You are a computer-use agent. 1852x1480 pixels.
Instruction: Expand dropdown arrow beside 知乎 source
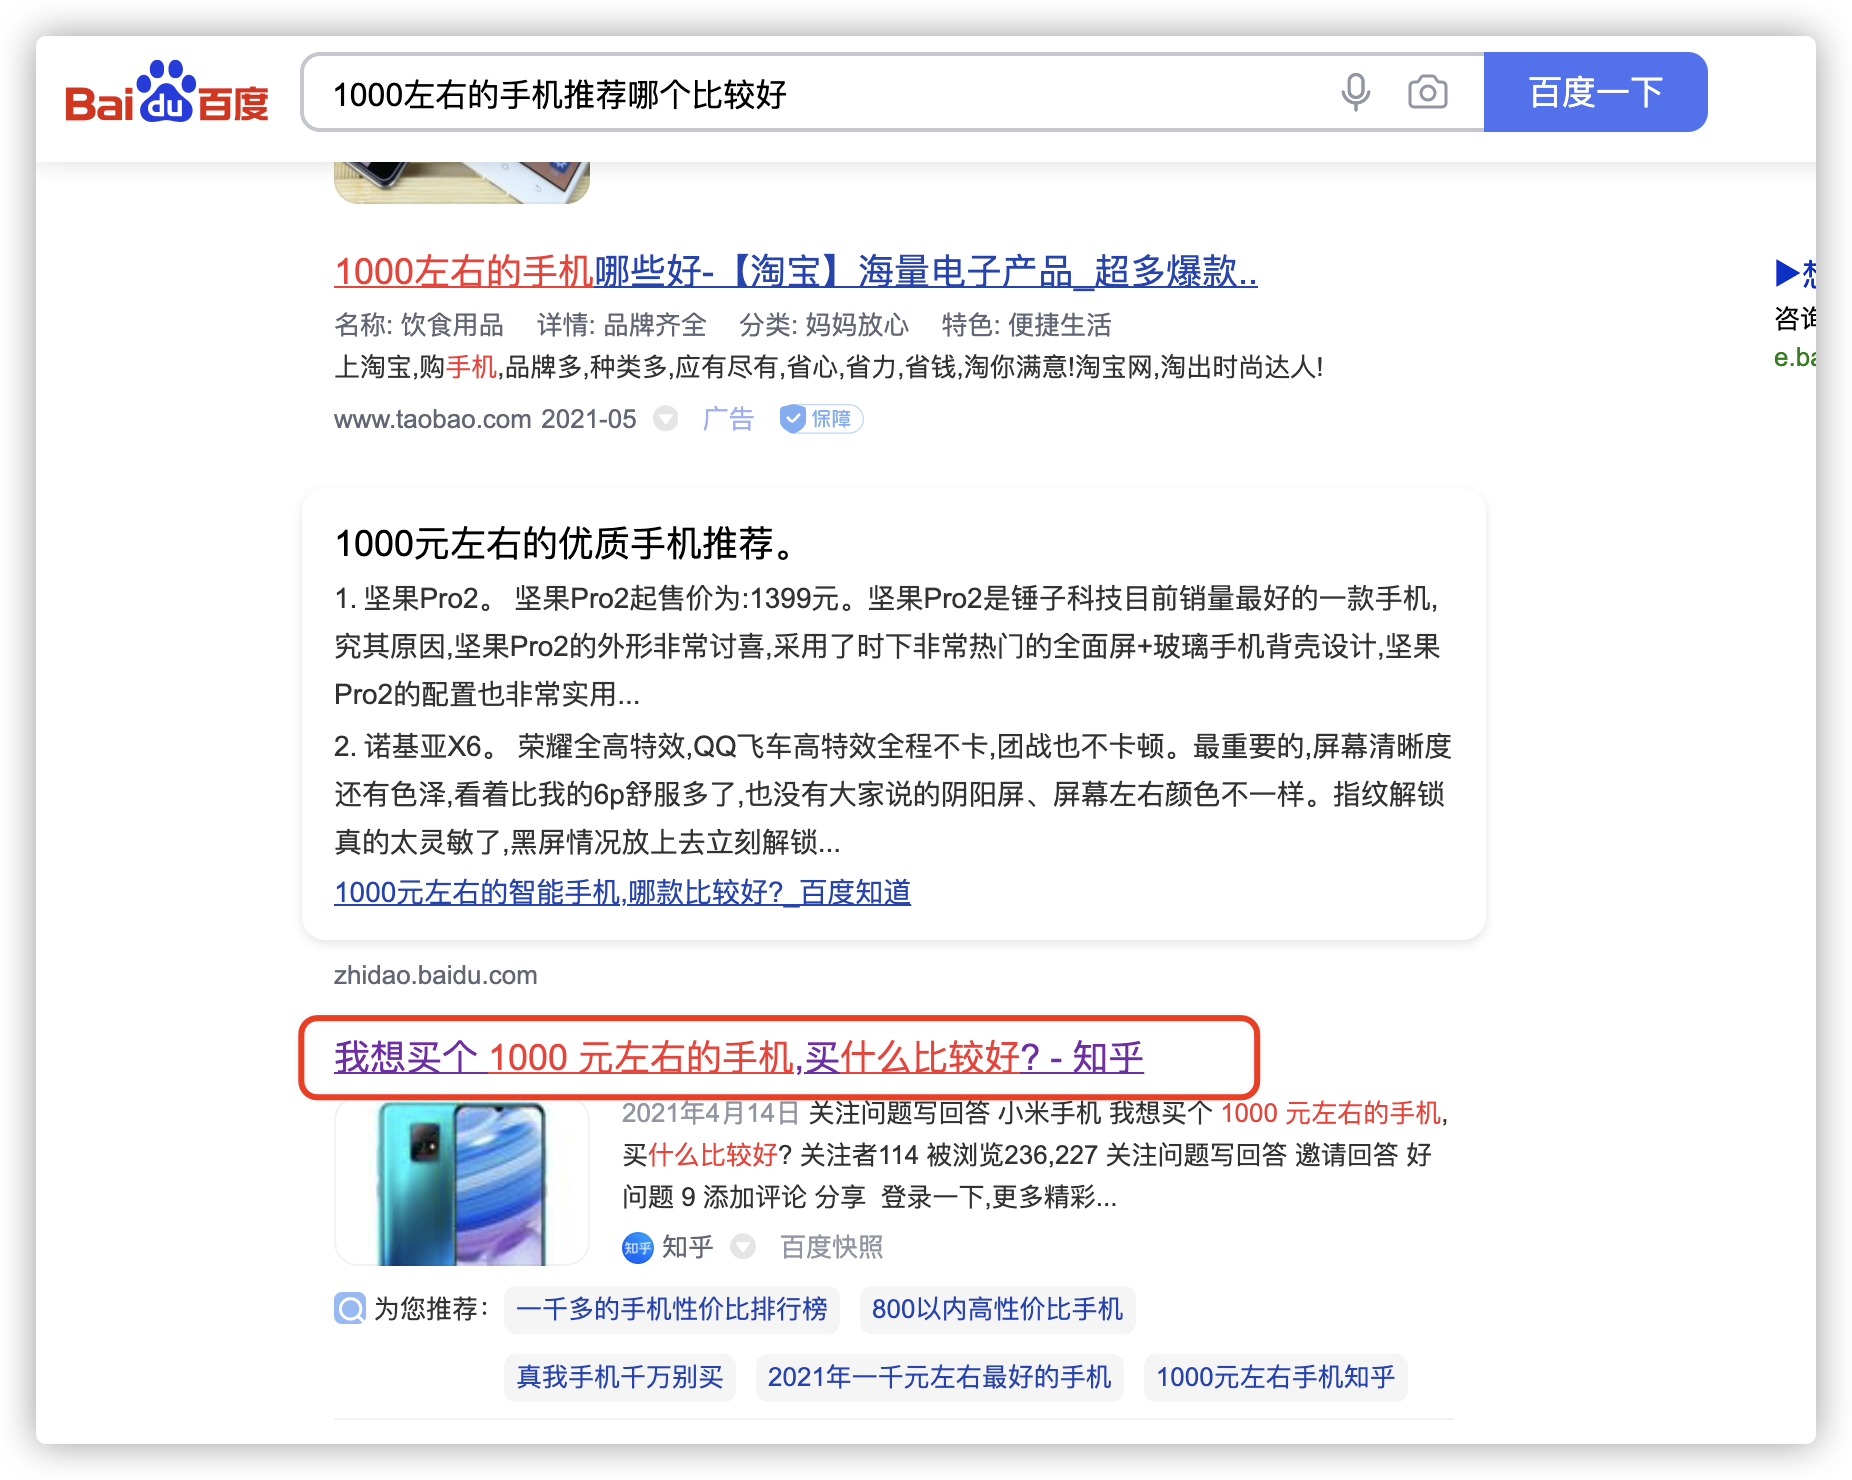click(742, 1247)
